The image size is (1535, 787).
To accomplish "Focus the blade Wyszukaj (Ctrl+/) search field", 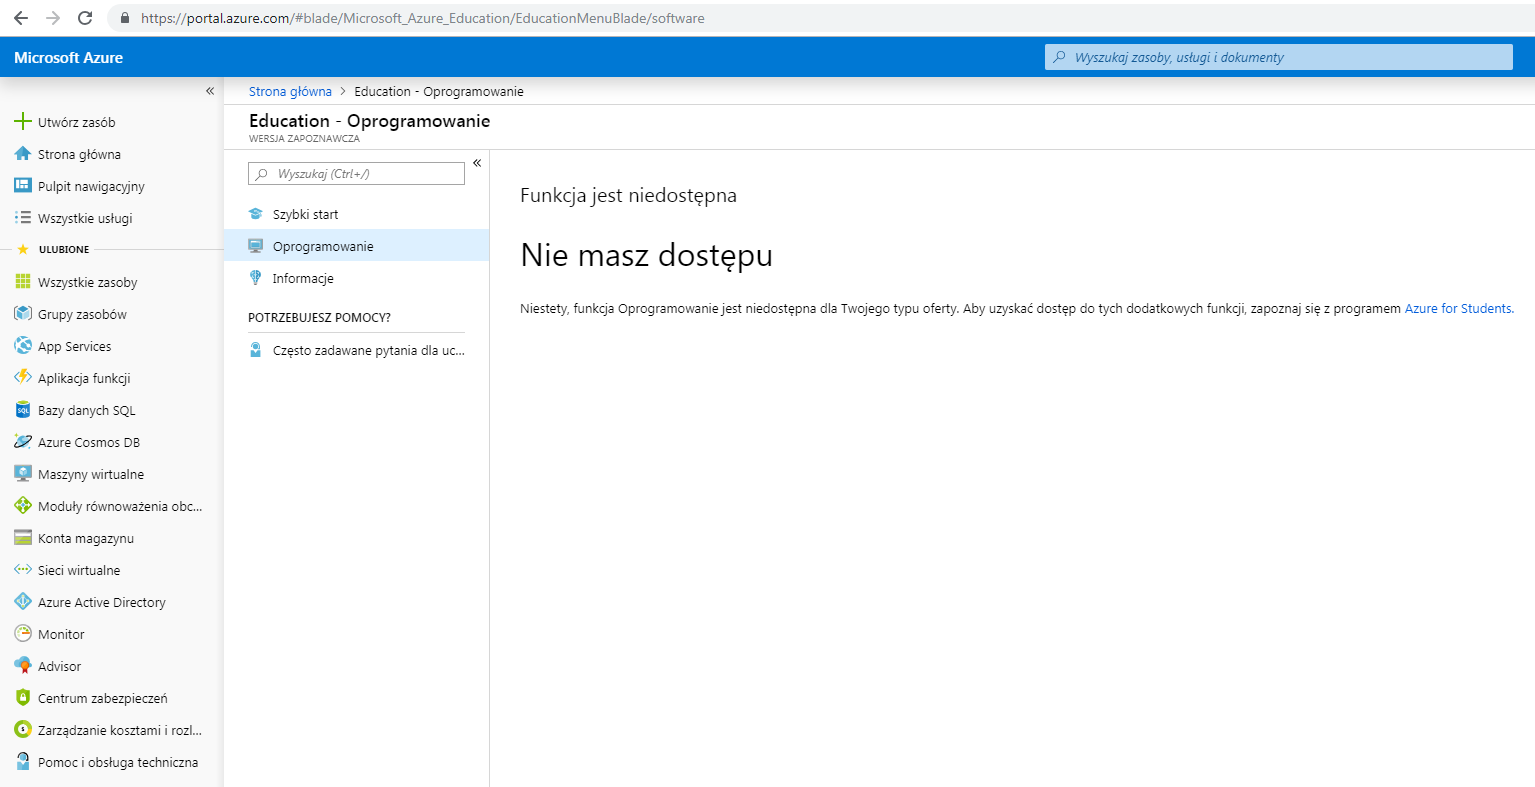I will point(356,174).
